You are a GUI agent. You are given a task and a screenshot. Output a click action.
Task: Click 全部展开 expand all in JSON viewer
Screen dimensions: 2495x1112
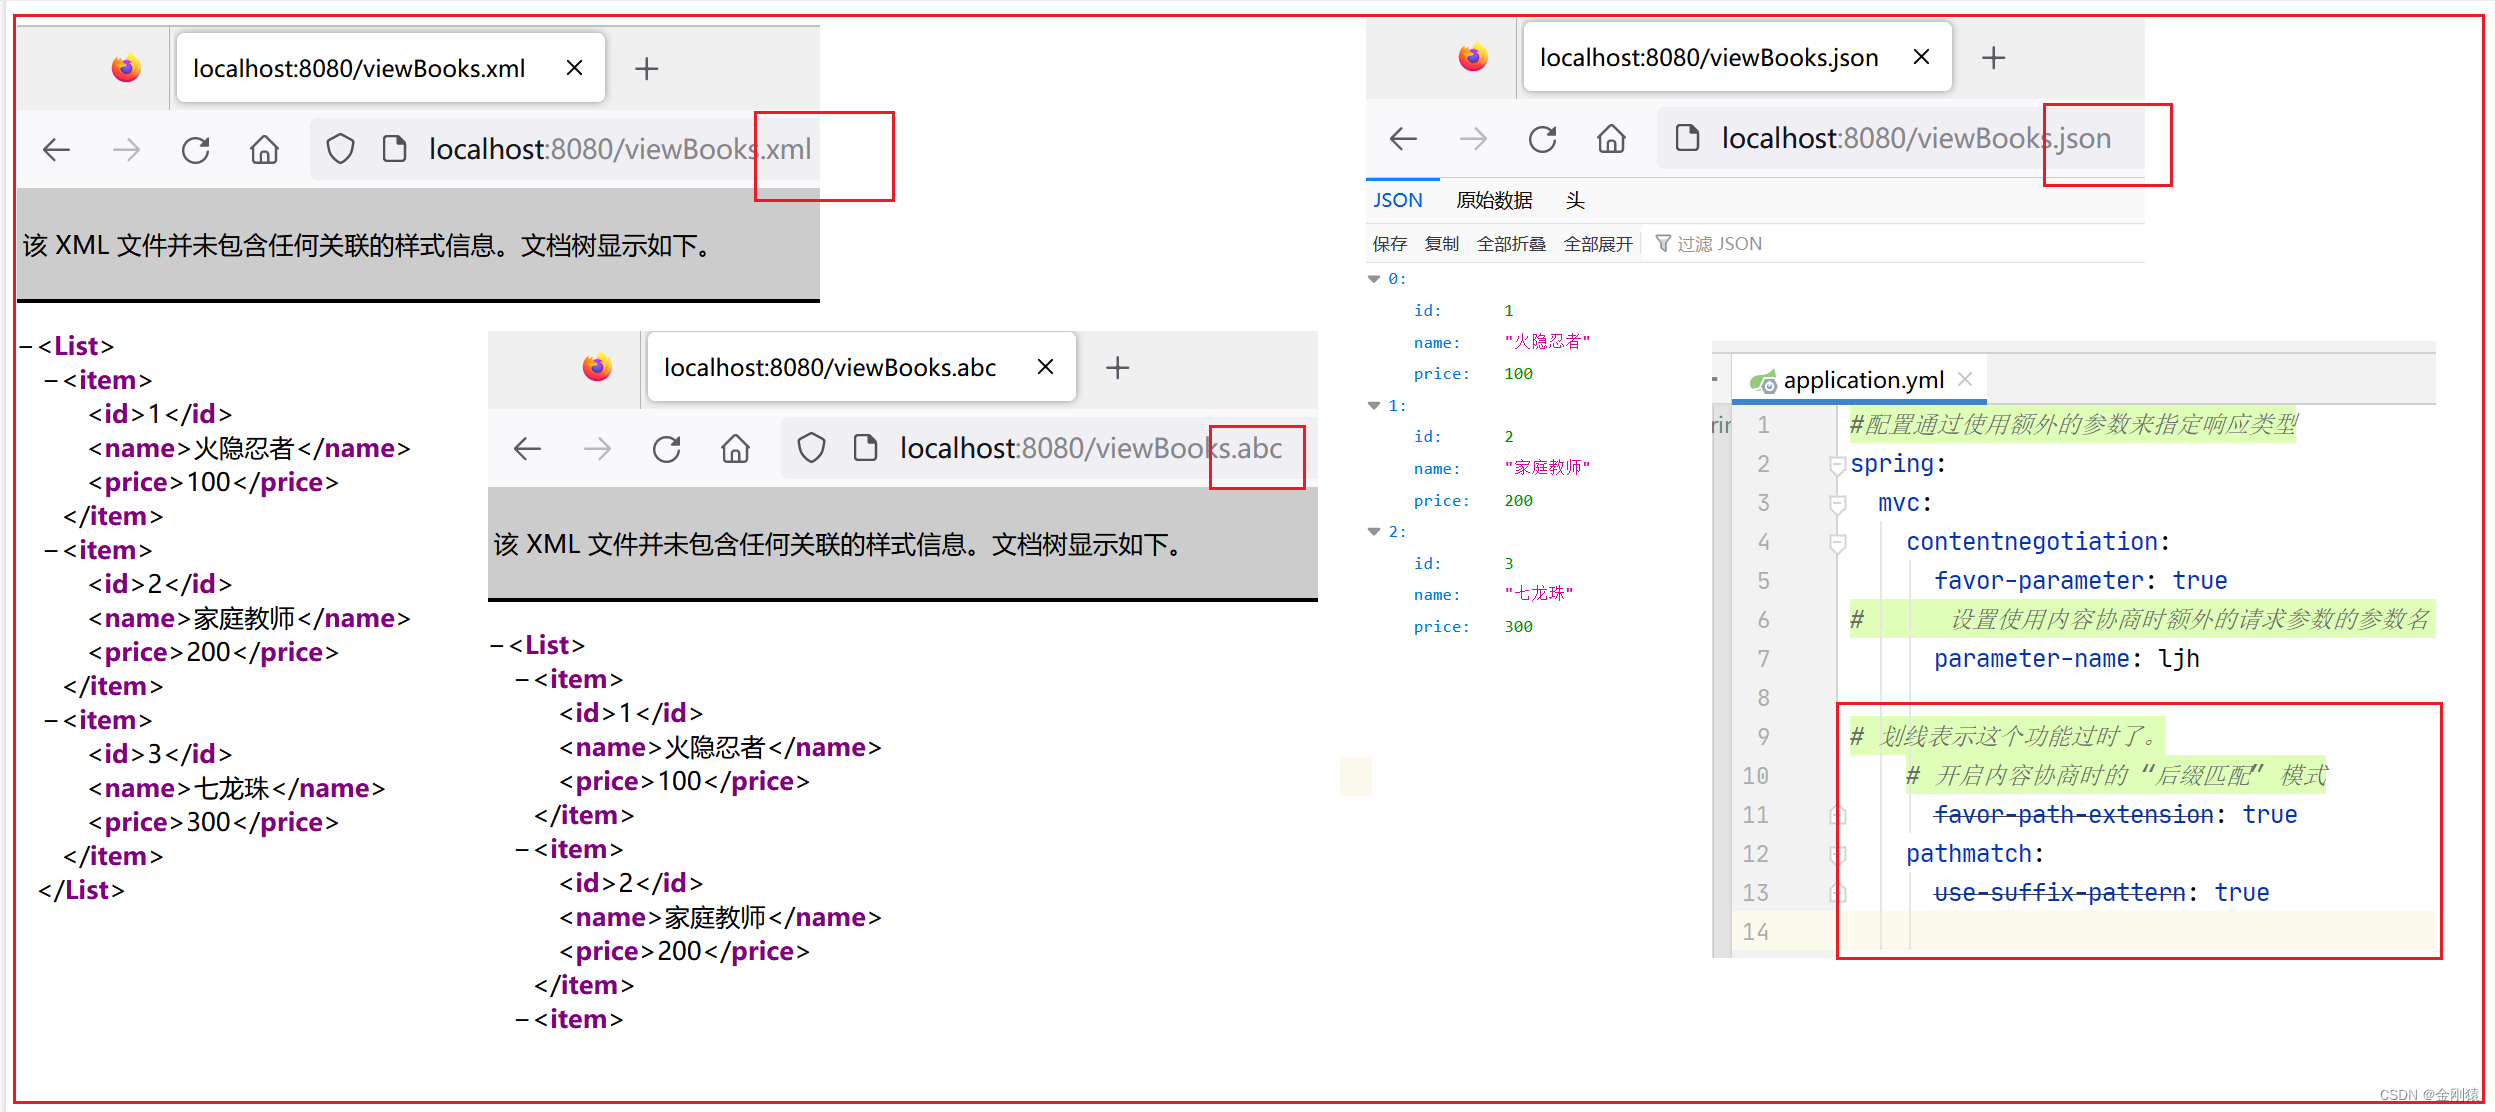coord(1598,244)
